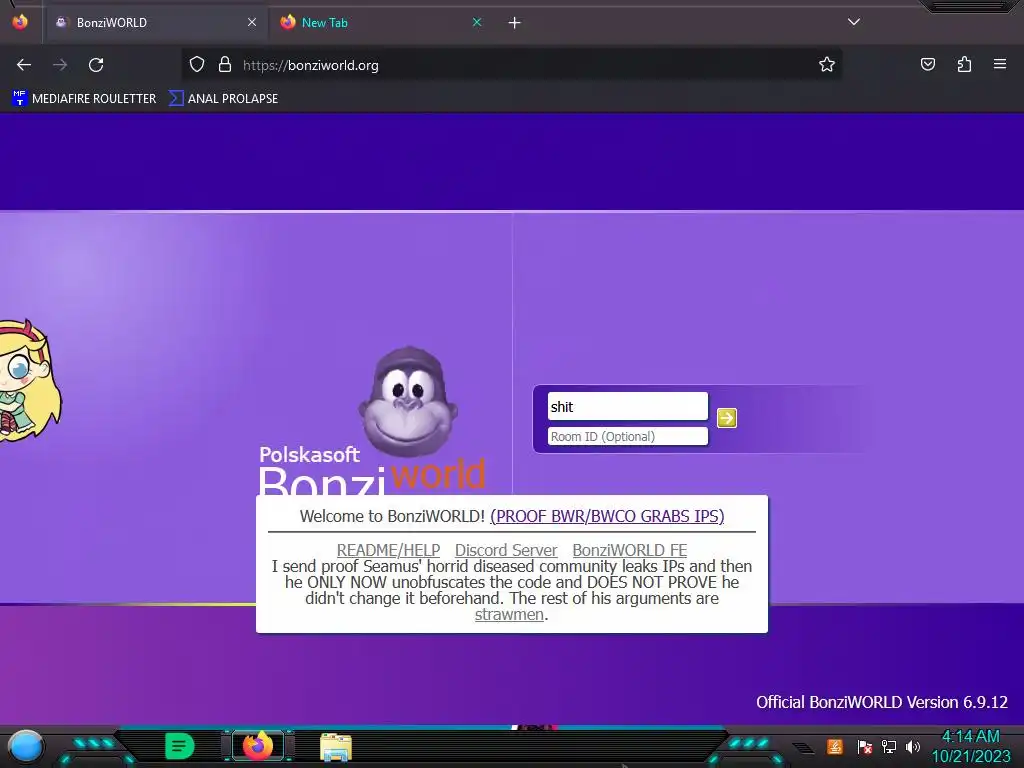Switch to the New Tab tab

[381, 23]
